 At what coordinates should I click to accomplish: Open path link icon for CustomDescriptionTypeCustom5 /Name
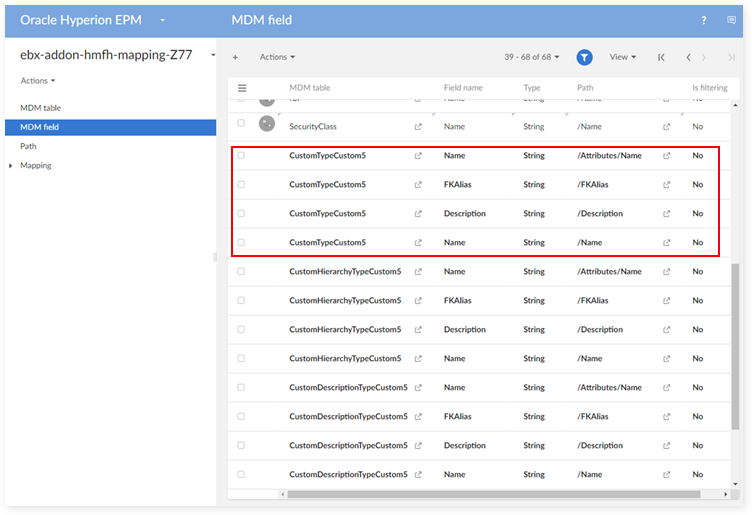(667, 475)
